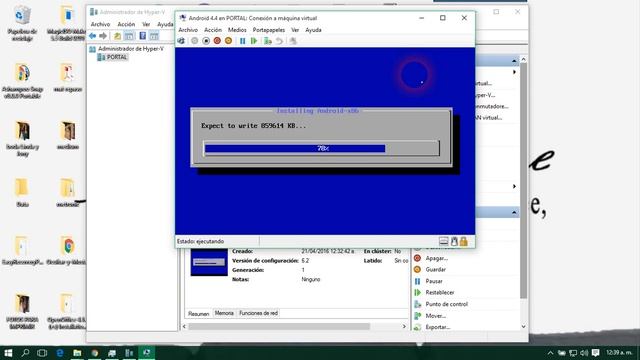Click Actions pane scrollbar up arrow

click(524, 60)
